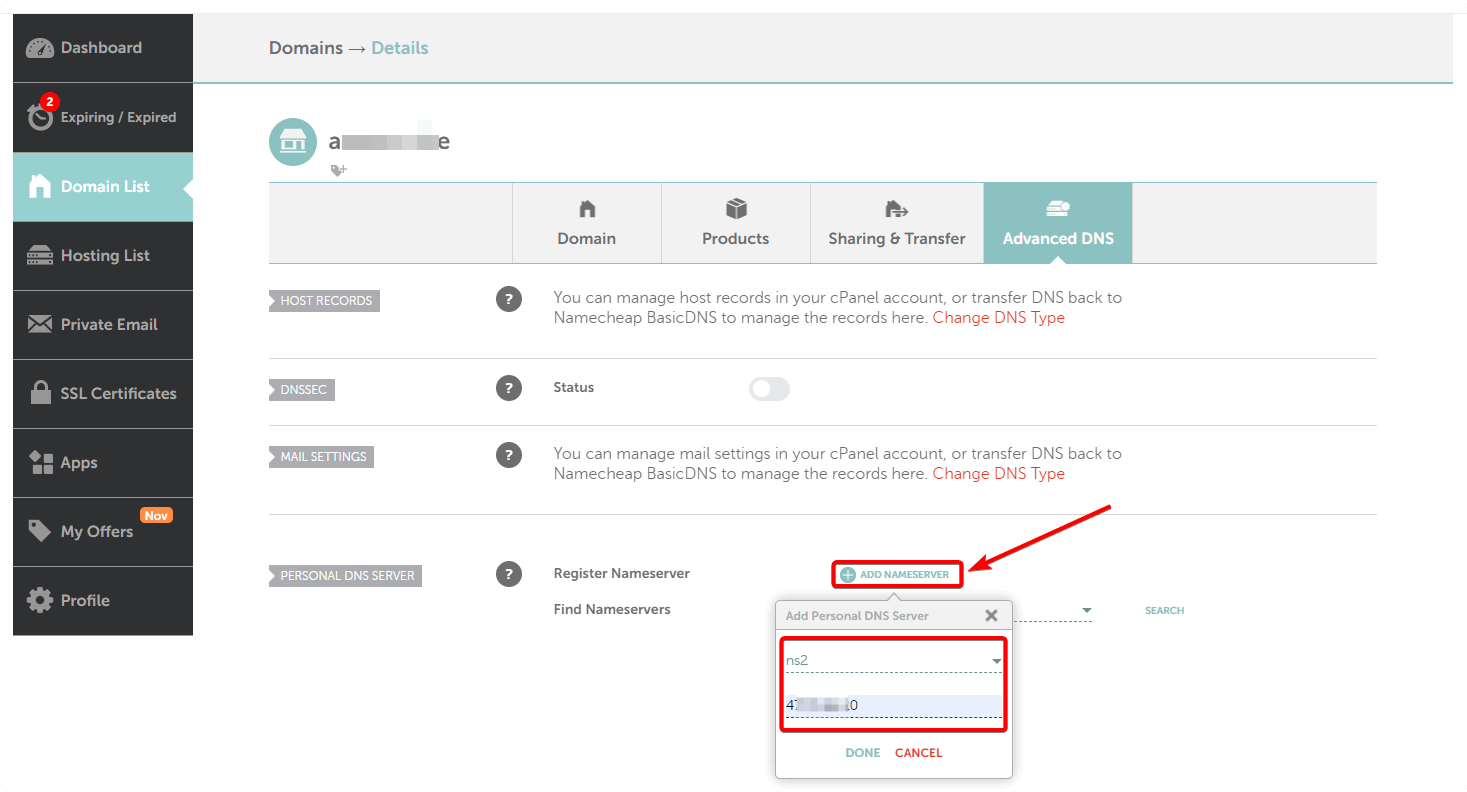The image size is (1467, 792).
Task: Confirm with the DONE button
Action: [863, 753]
